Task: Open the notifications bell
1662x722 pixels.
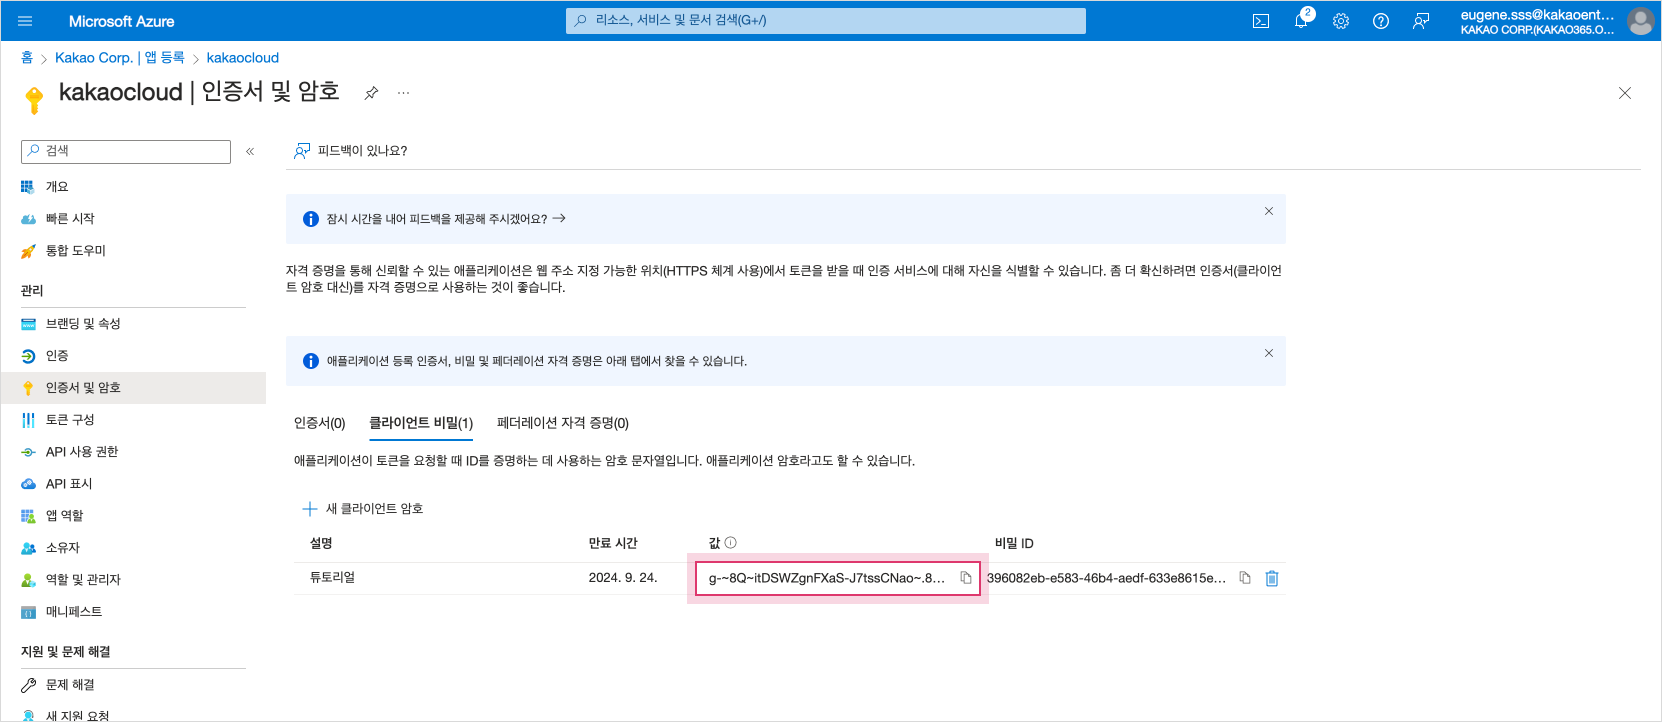Action: click(x=1301, y=21)
